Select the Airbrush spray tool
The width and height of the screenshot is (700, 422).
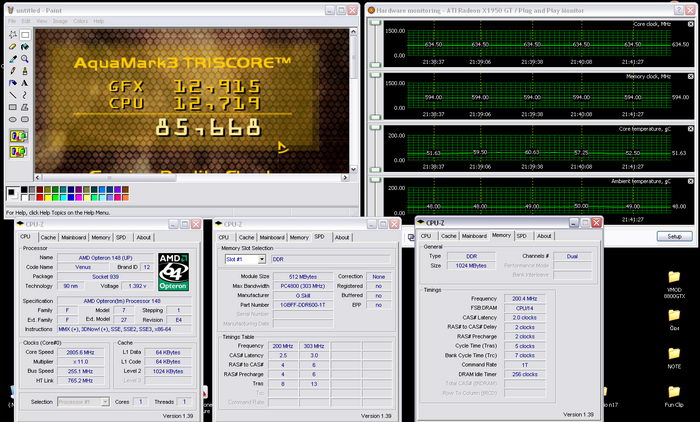(12, 83)
